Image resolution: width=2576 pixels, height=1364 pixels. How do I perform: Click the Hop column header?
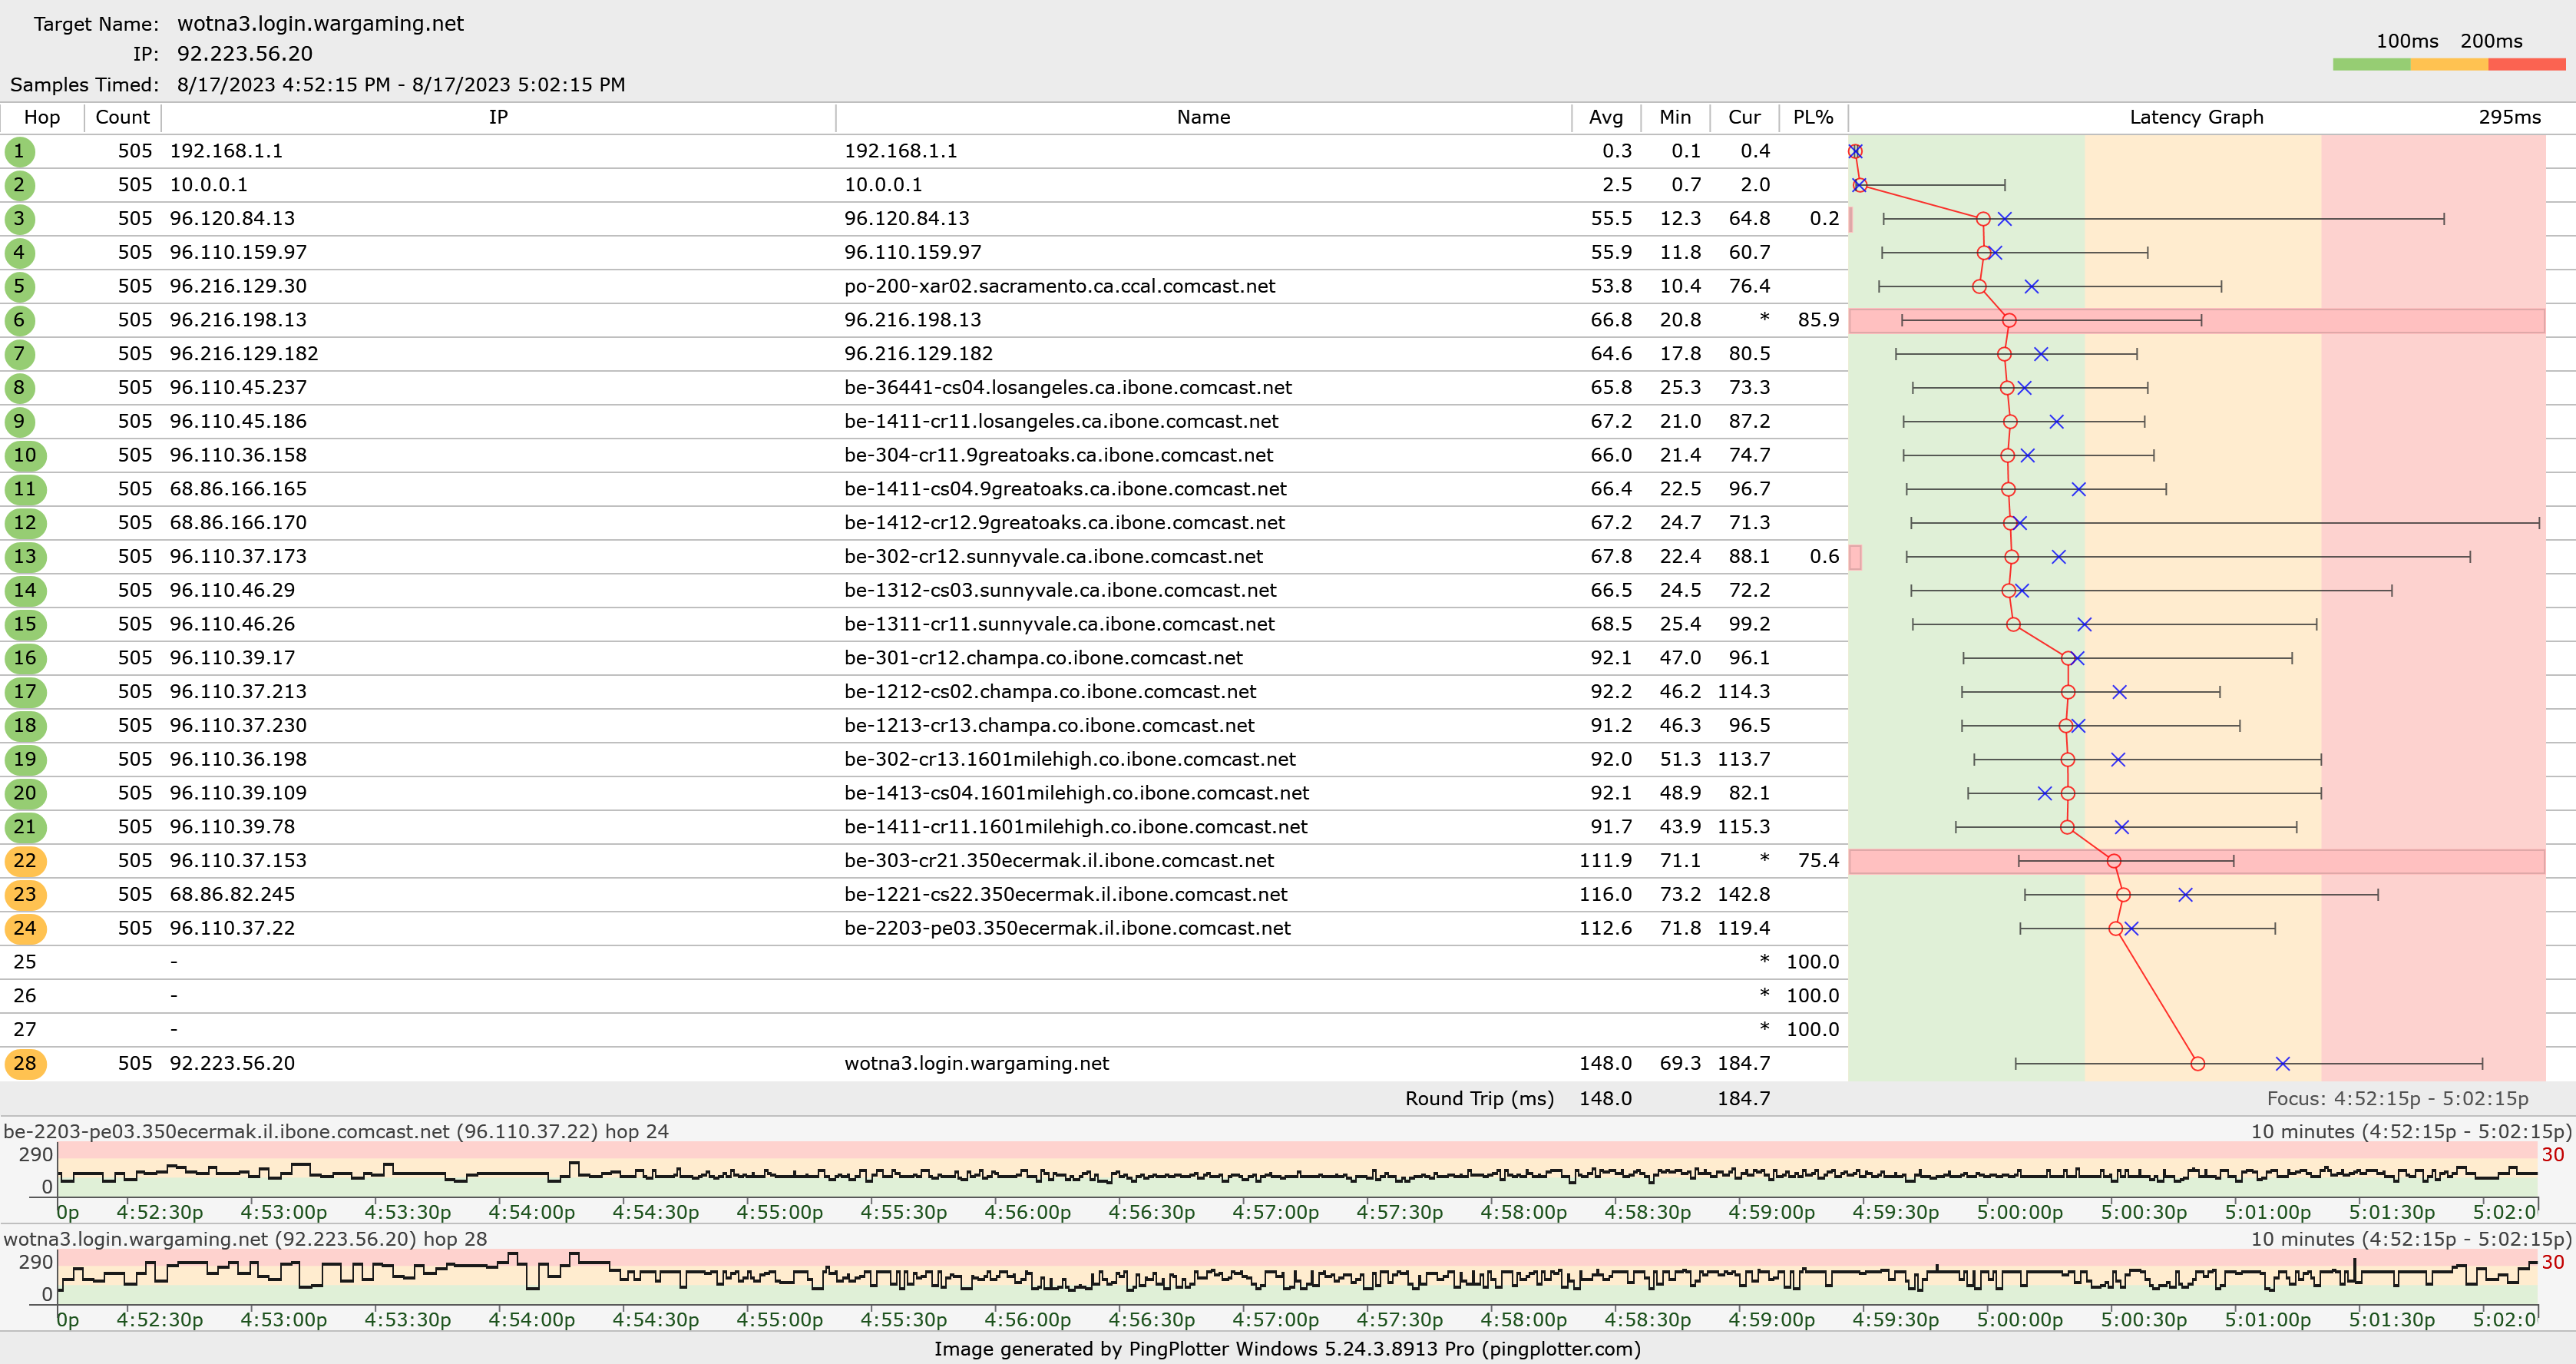(x=42, y=117)
